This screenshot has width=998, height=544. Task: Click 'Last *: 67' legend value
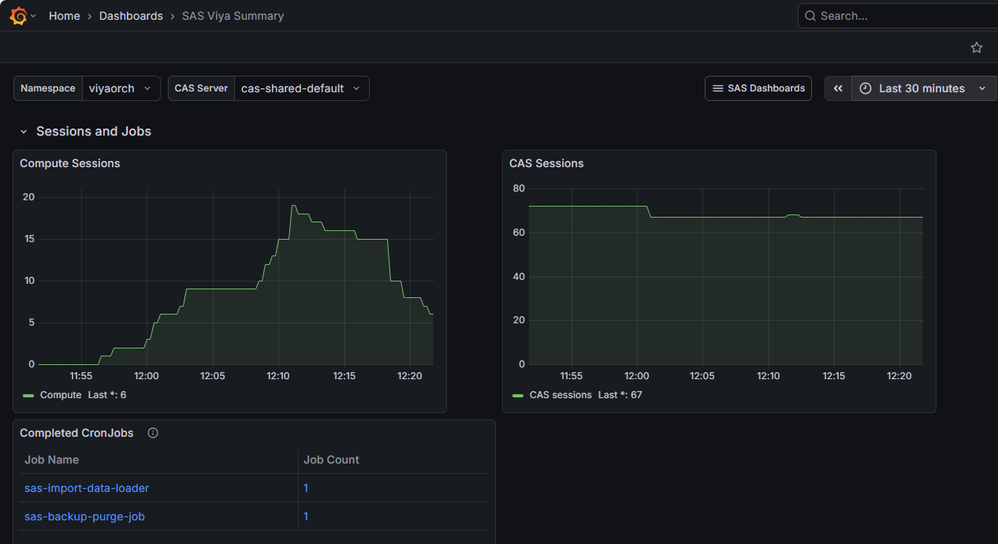click(620, 395)
